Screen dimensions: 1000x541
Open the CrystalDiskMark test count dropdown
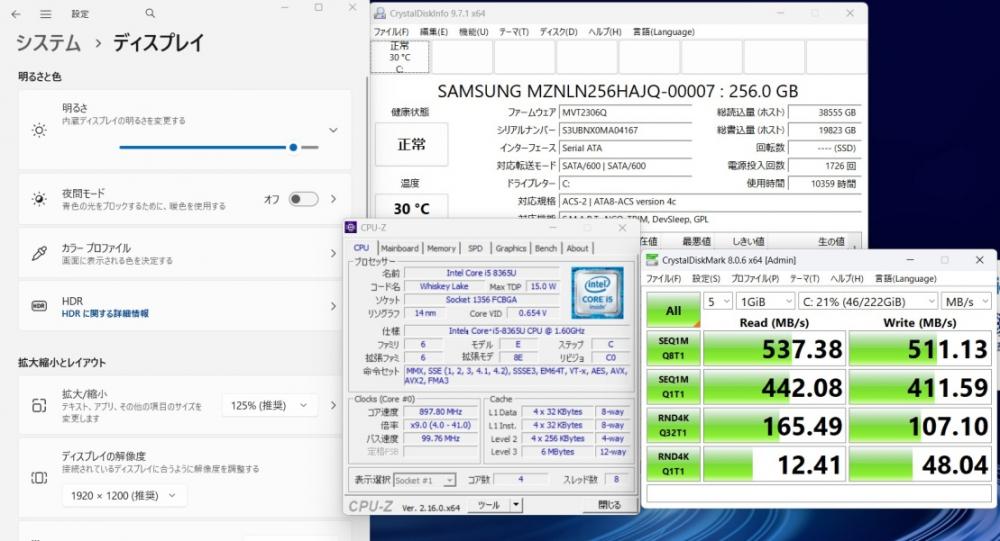(717, 302)
